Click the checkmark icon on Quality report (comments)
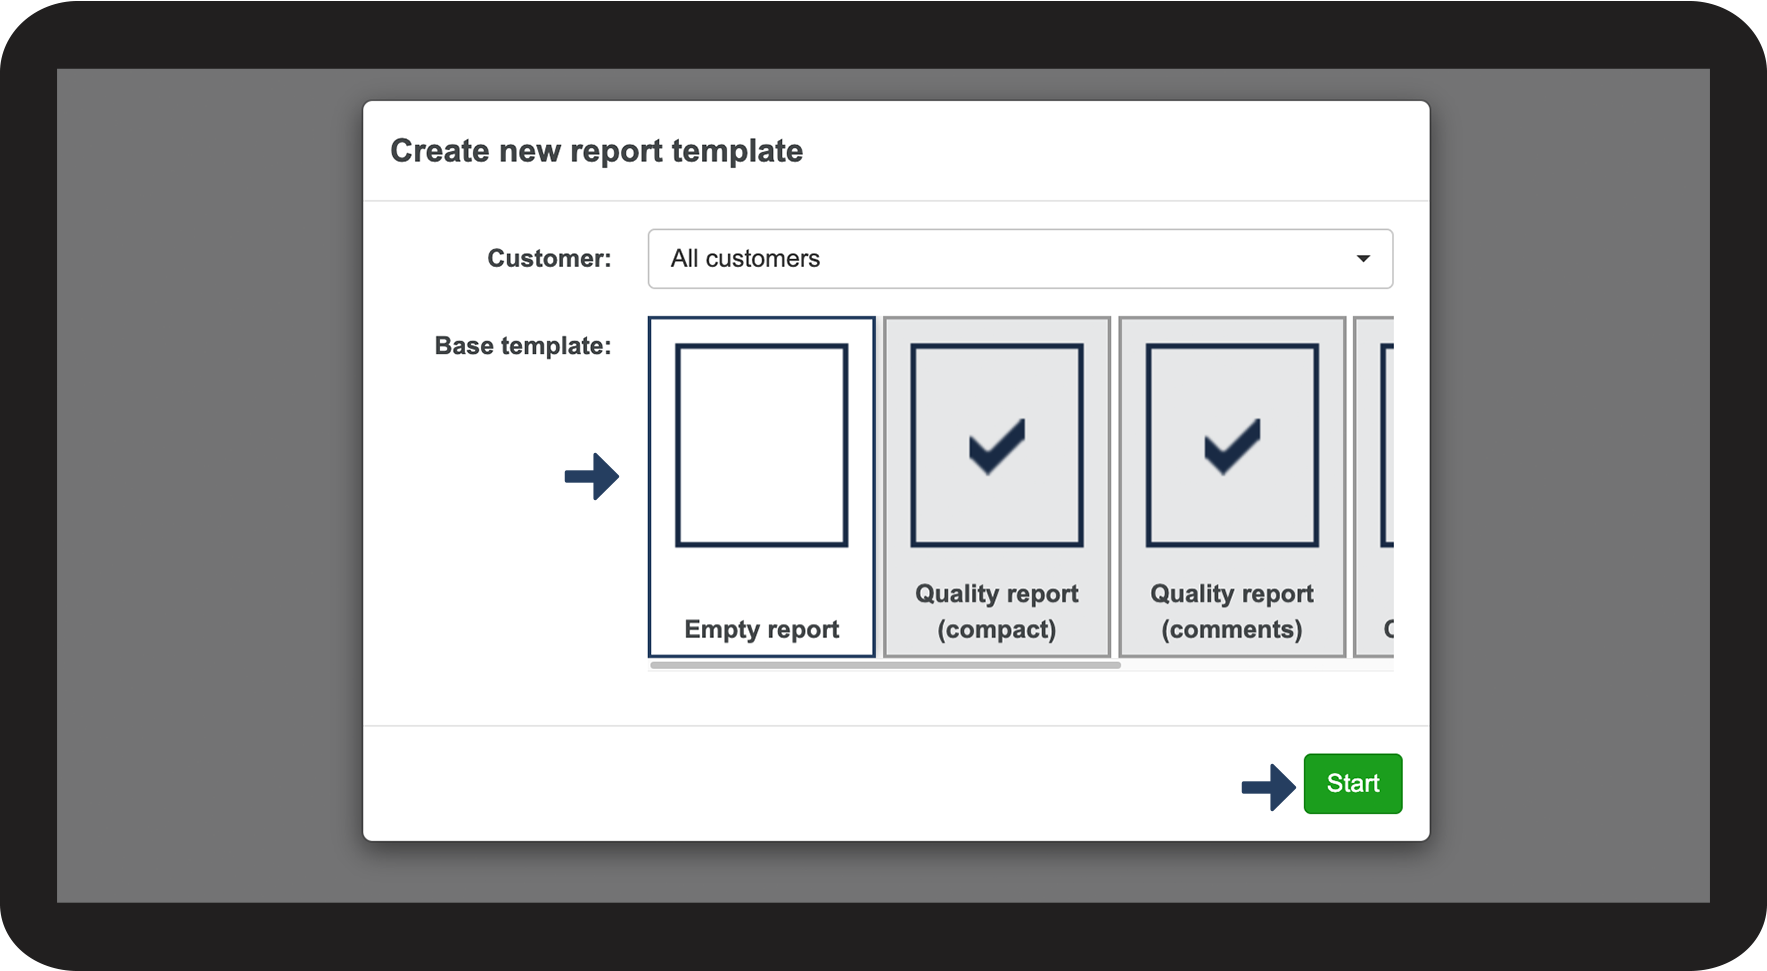Viewport: 1767px width, 971px height. coord(1231,445)
